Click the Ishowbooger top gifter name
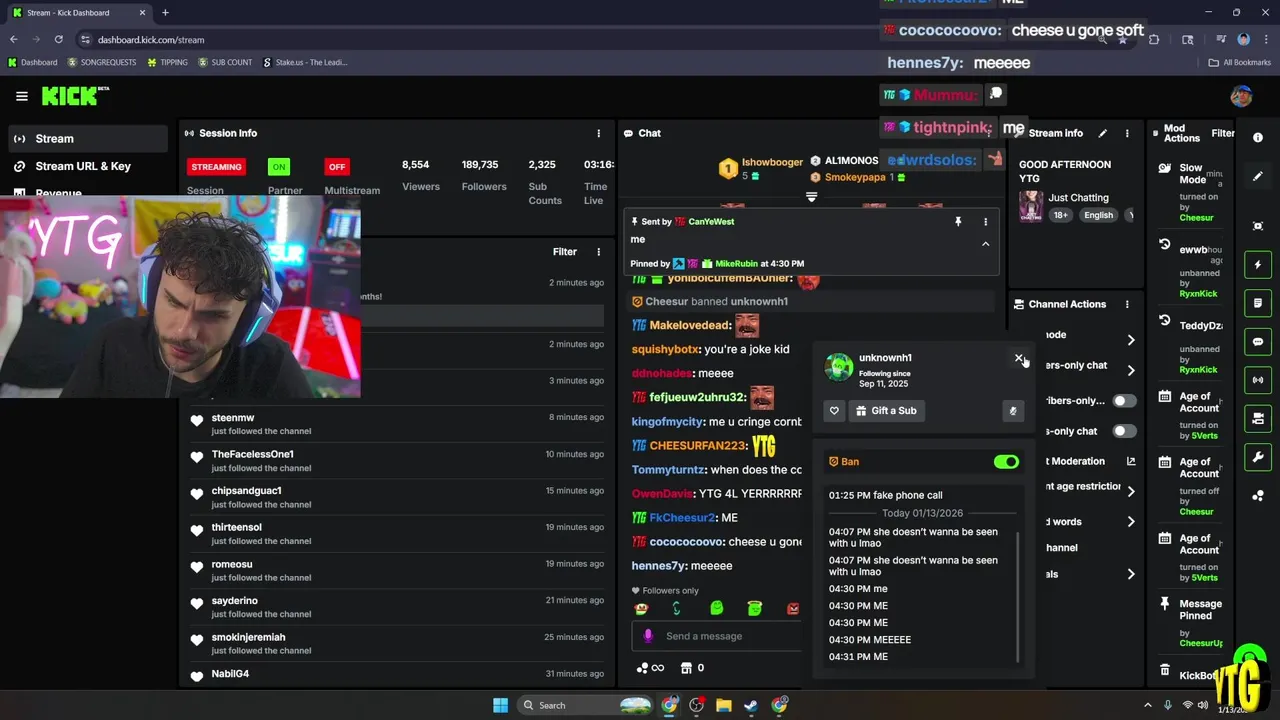The image size is (1280, 720). pyautogui.click(x=772, y=162)
